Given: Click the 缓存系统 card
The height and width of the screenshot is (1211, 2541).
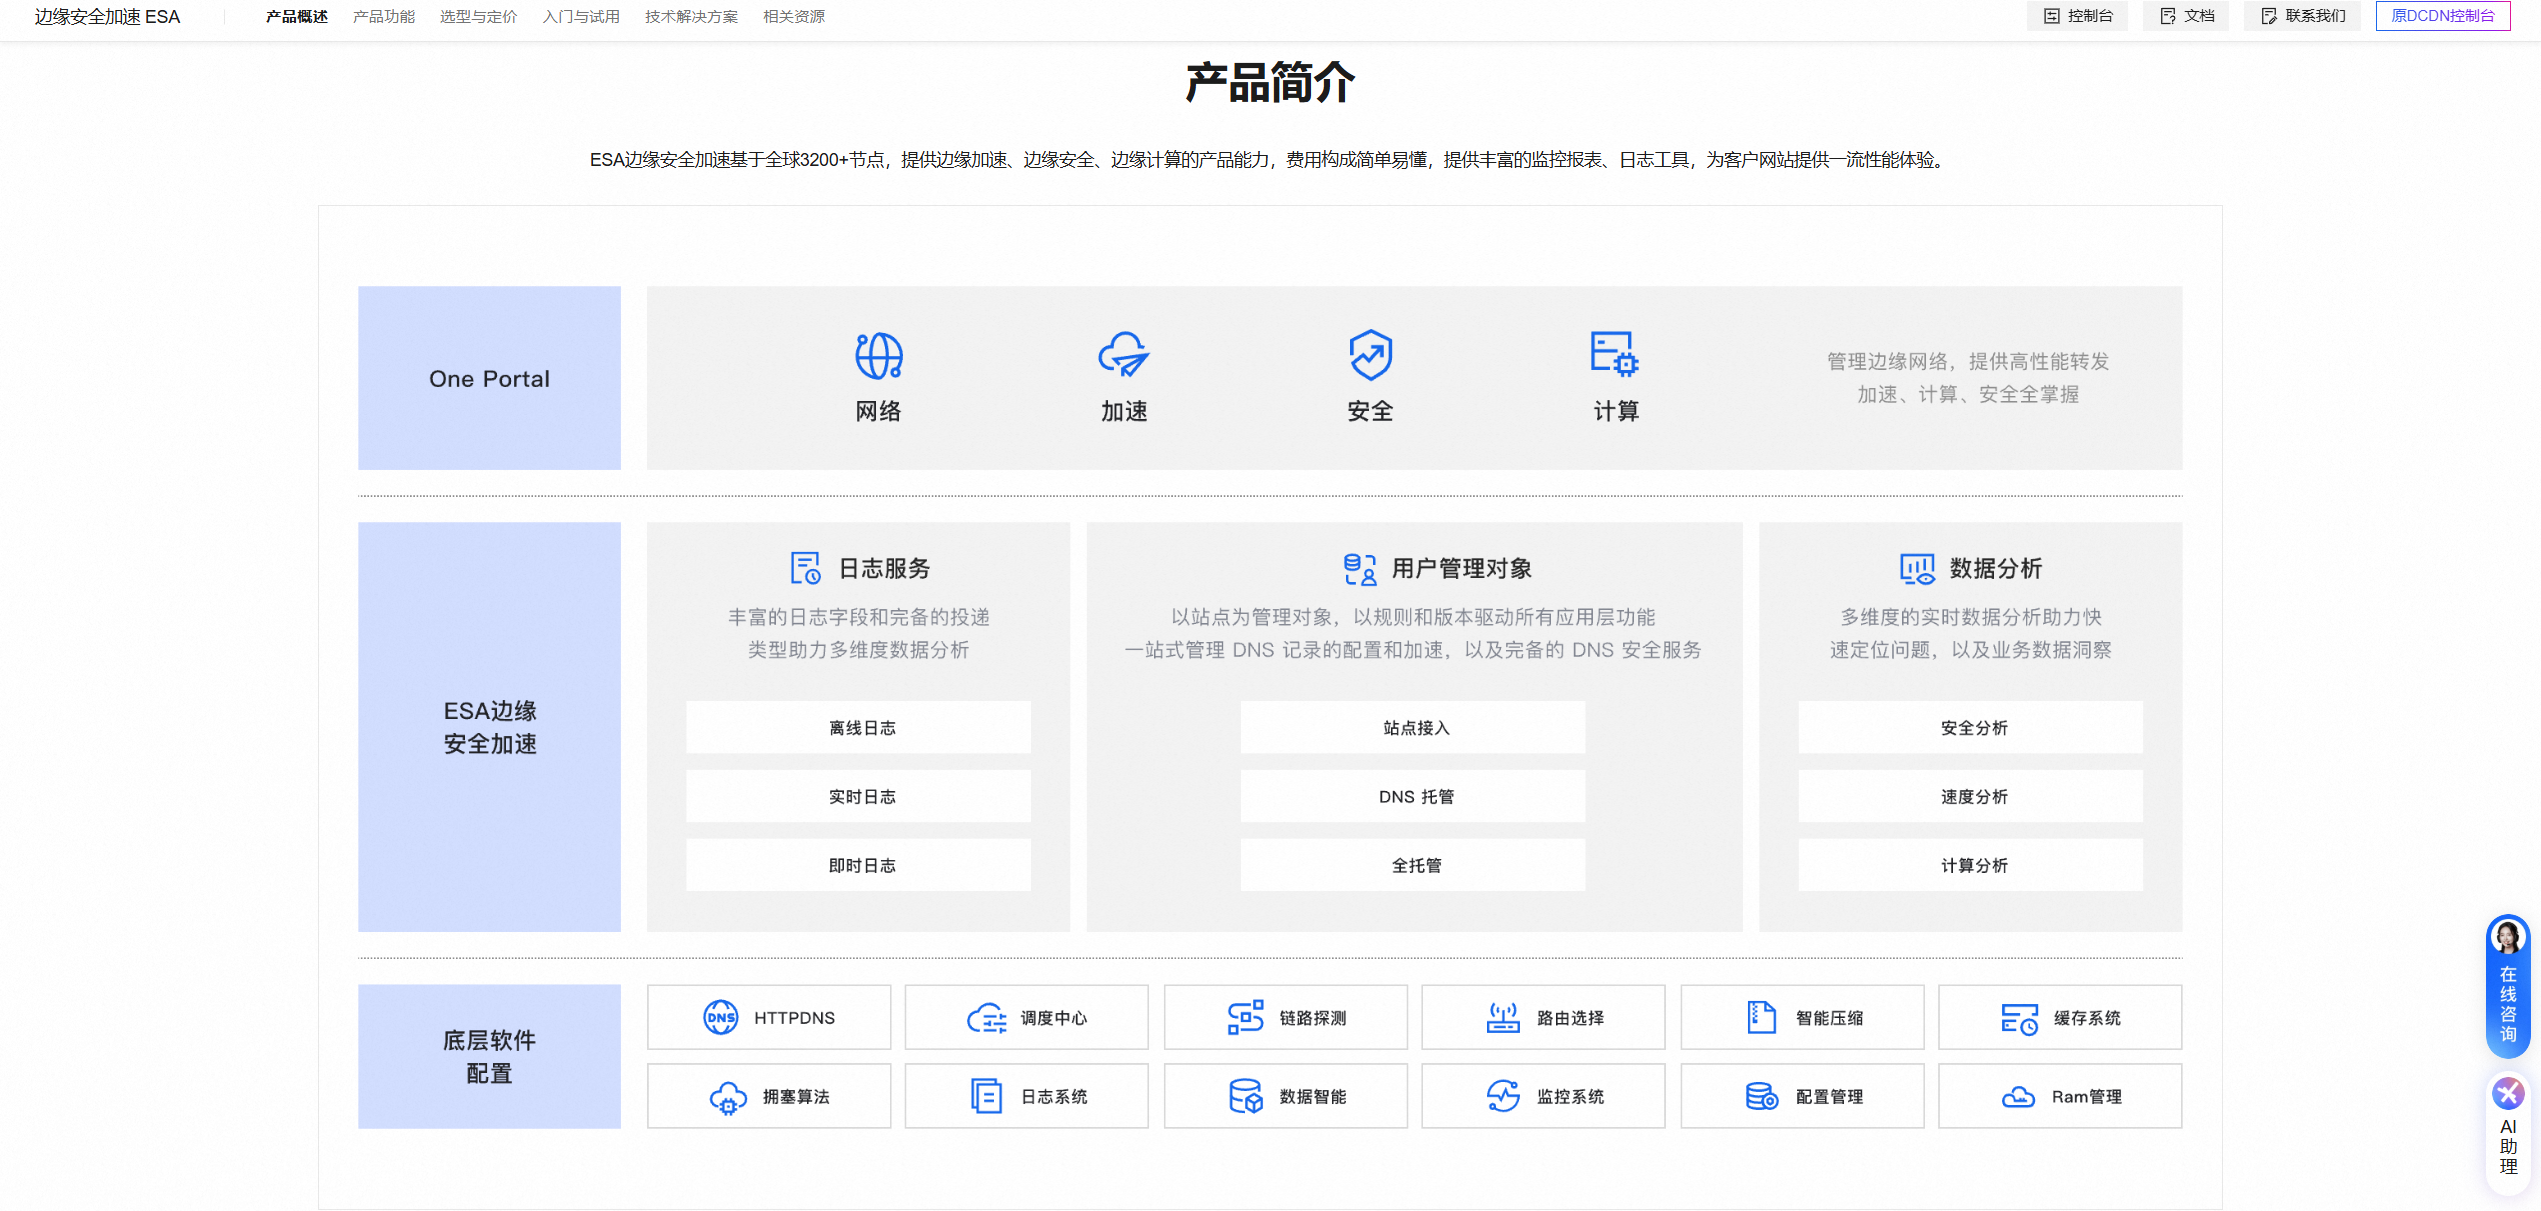Looking at the screenshot, I should (x=2059, y=1017).
